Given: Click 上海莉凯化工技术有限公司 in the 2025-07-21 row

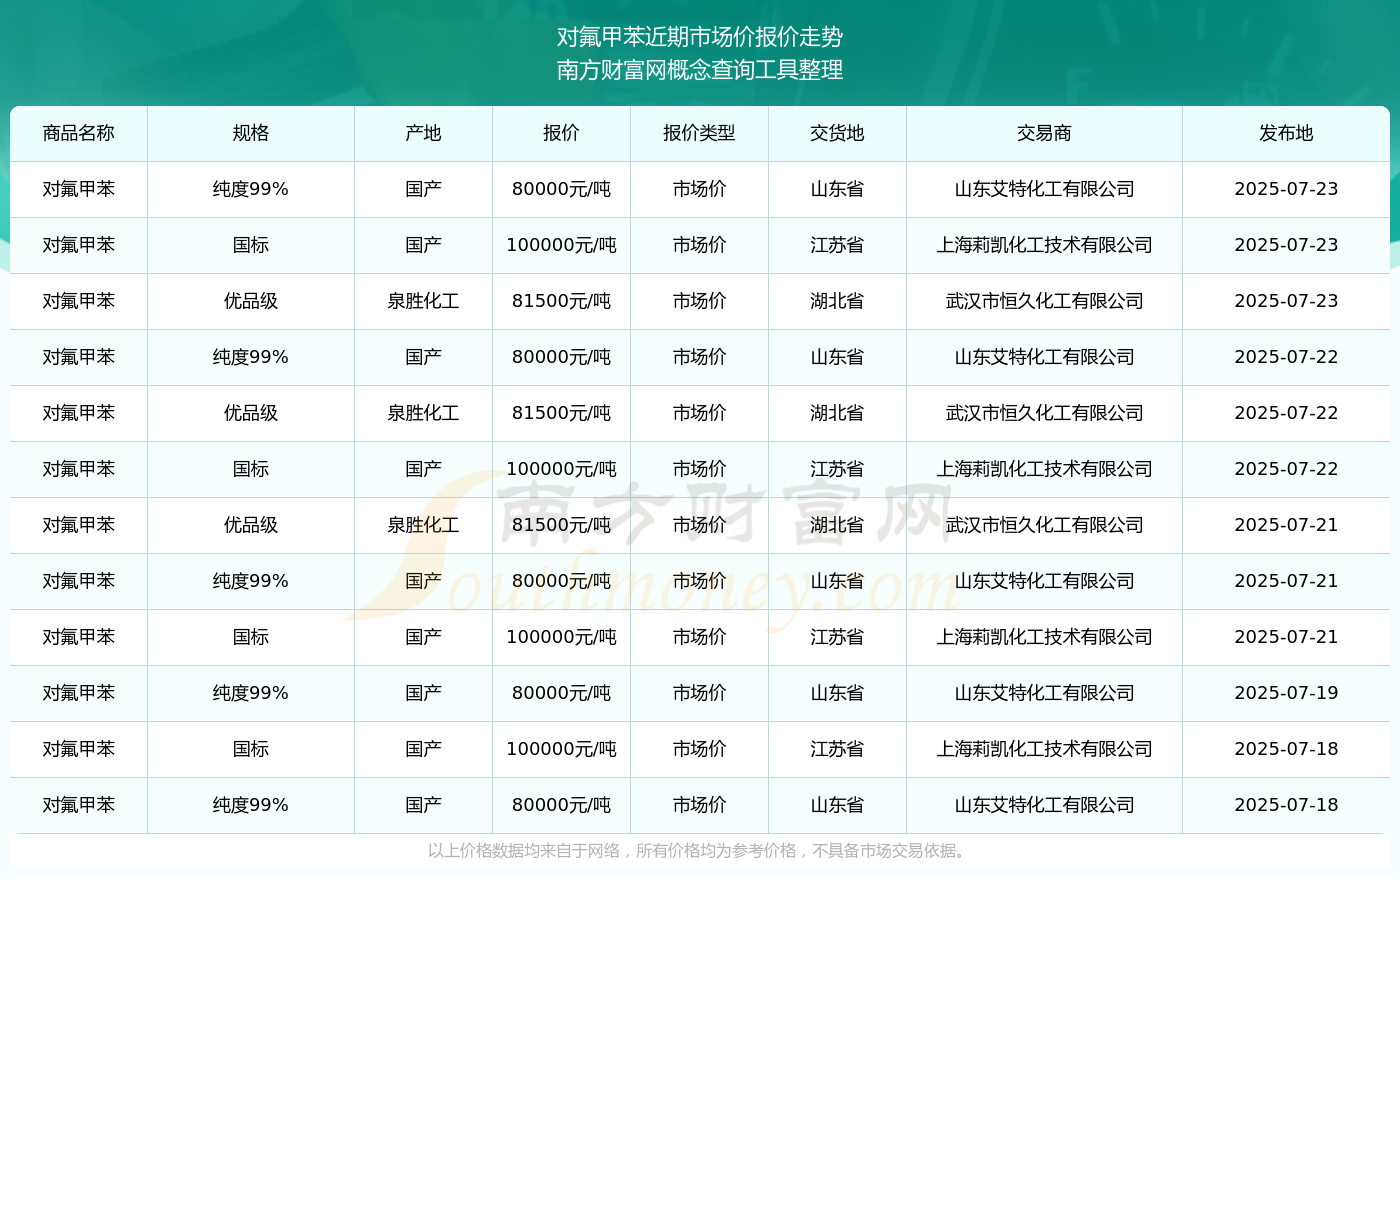Looking at the screenshot, I should pyautogui.click(x=1044, y=637).
